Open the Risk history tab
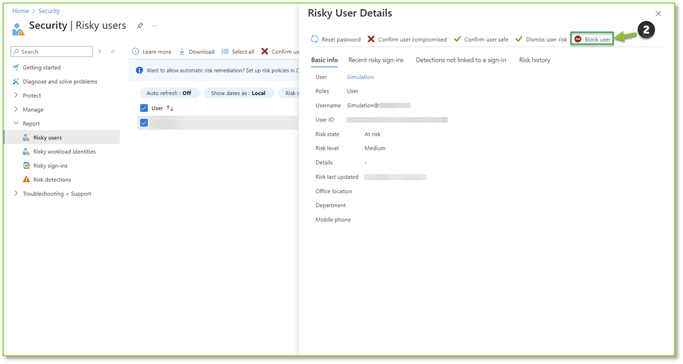683x364 pixels. pyautogui.click(x=534, y=60)
